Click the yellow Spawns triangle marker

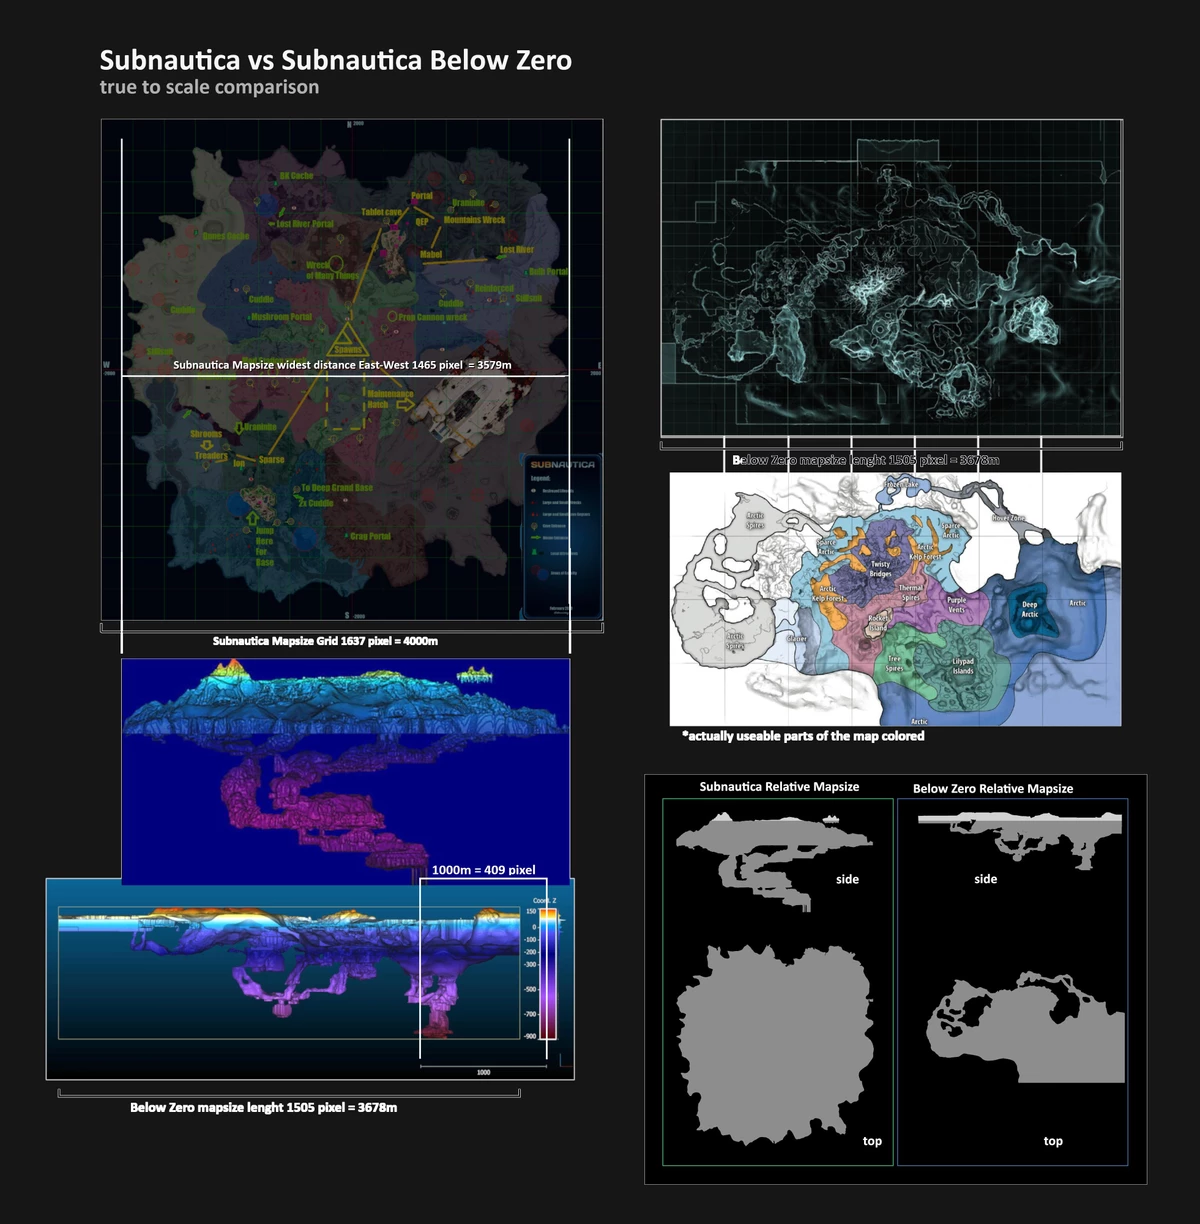pos(346,340)
